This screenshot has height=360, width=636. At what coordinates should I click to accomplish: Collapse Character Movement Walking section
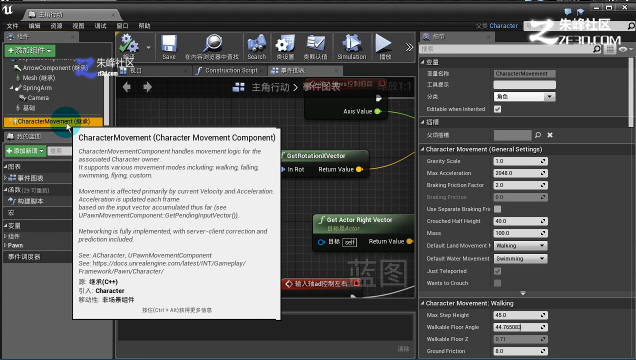(422, 303)
